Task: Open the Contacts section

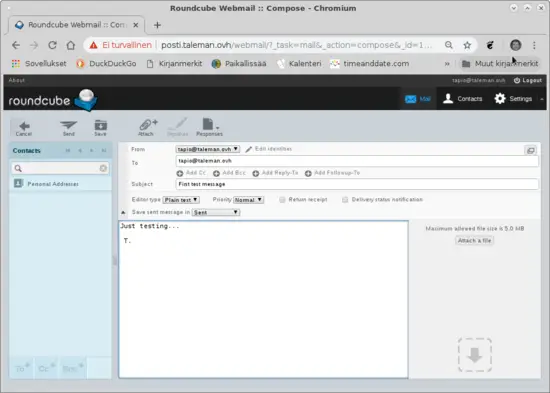Action: coord(463,99)
